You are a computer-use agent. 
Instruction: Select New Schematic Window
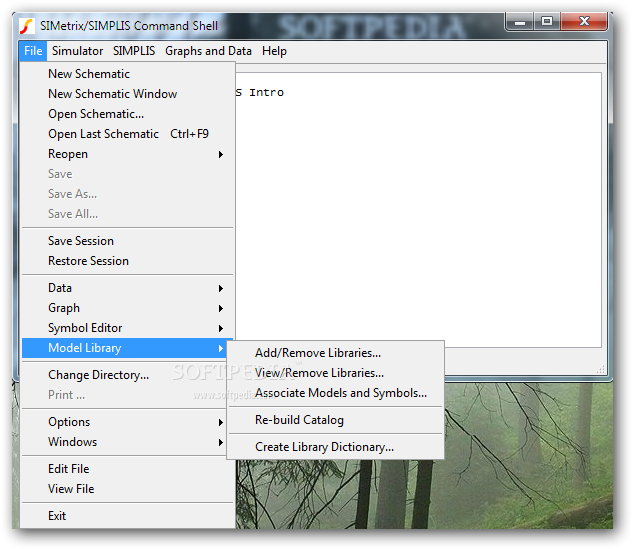(x=128, y=94)
